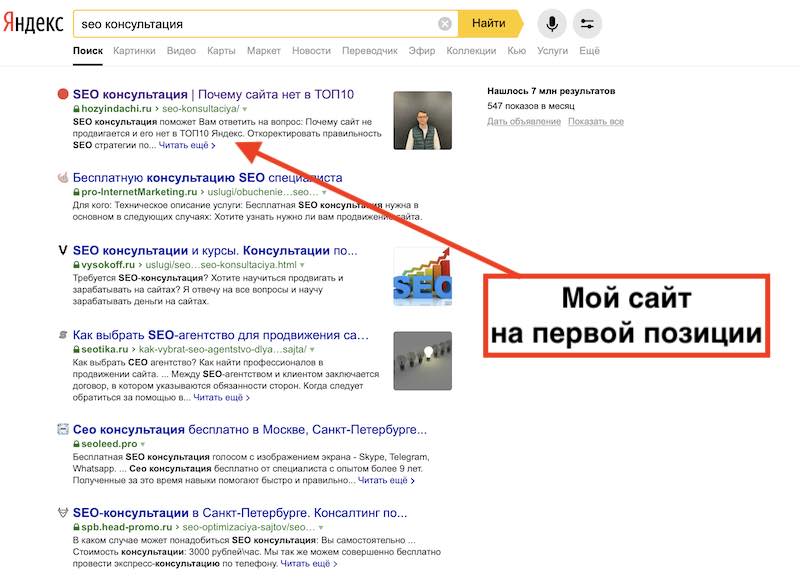The height and width of the screenshot is (582, 800).
Task: Click lock icon beside vysokoff.ru
Action: coord(77,265)
